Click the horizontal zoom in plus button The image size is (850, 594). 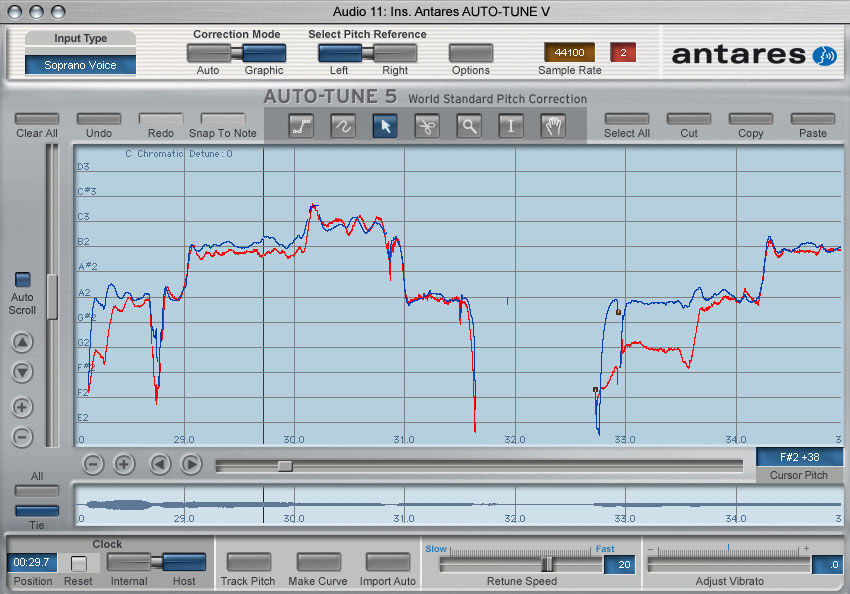(124, 464)
